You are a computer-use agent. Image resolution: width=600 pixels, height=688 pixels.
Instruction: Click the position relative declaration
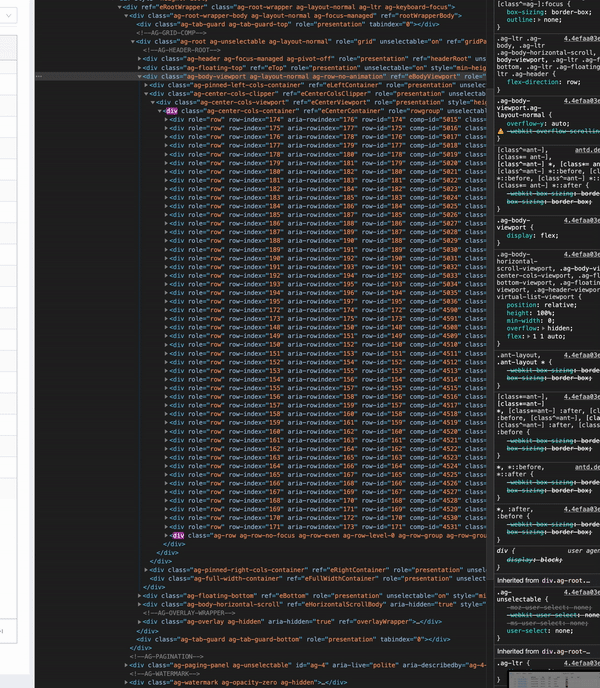coord(542,305)
